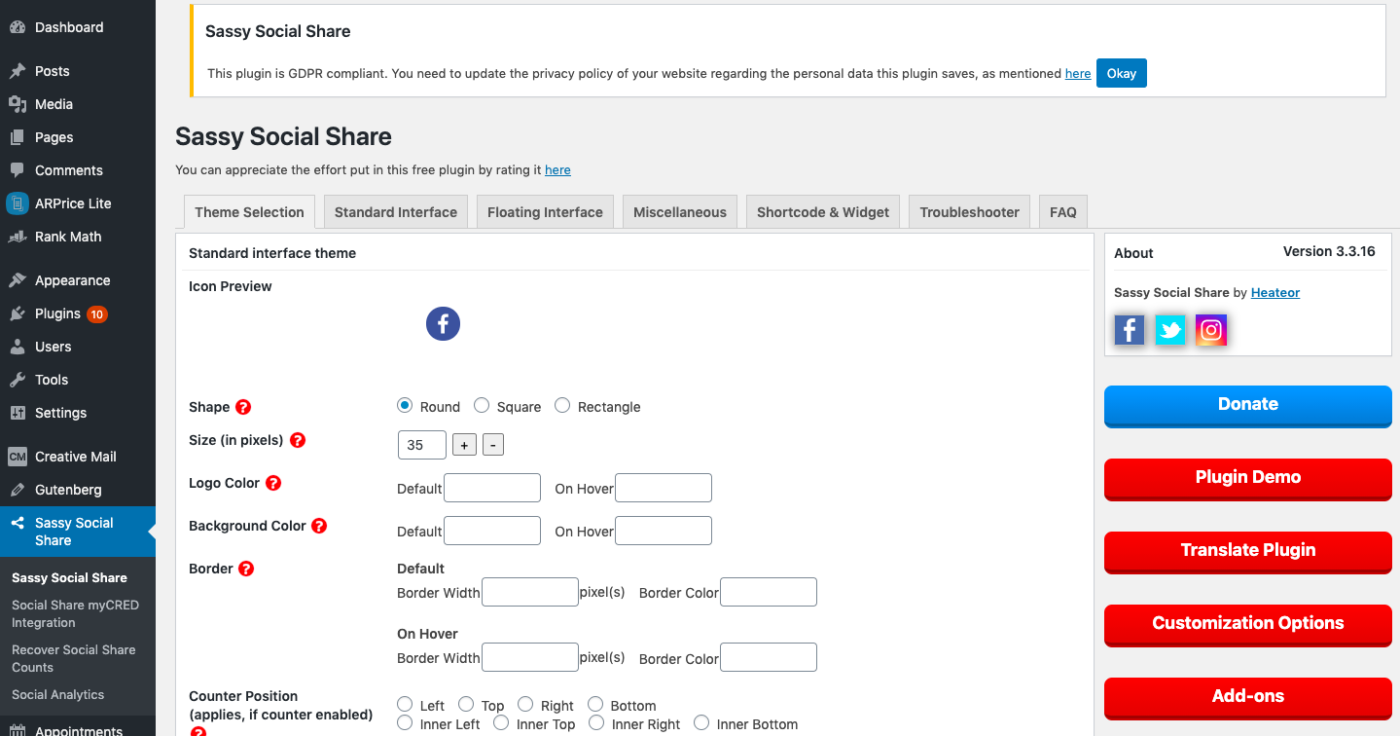Click the help icon next to Border
The height and width of the screenshot is (736, 1400).
tap(246, 569)
